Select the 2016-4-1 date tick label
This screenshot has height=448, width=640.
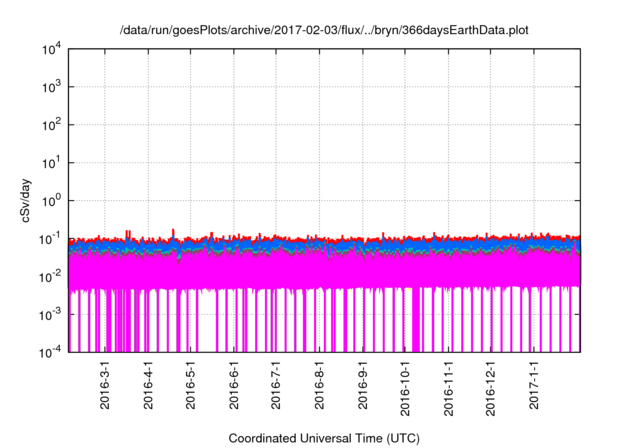click(148, 387)
